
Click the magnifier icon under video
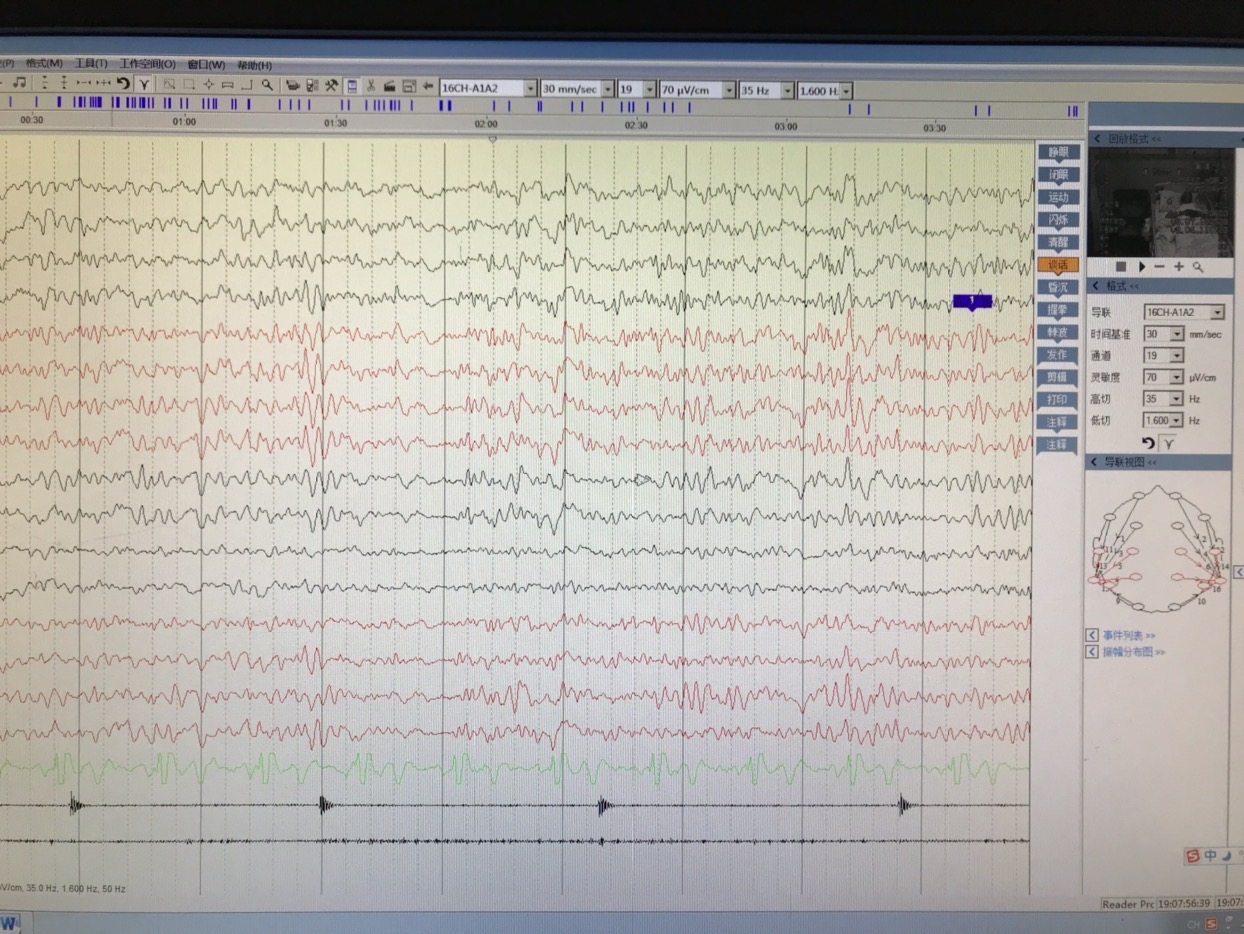[x=1198, y=267]
